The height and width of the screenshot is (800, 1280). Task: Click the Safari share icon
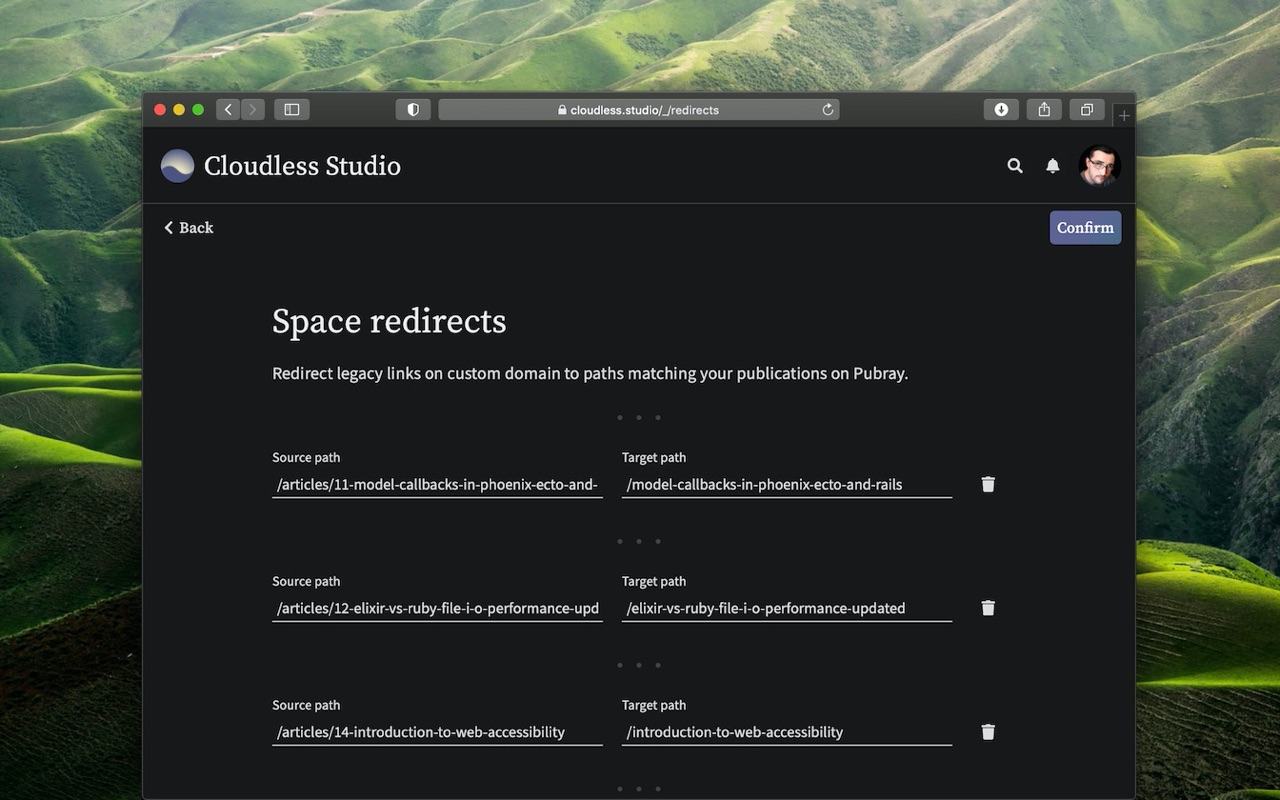coord(1044,110)
